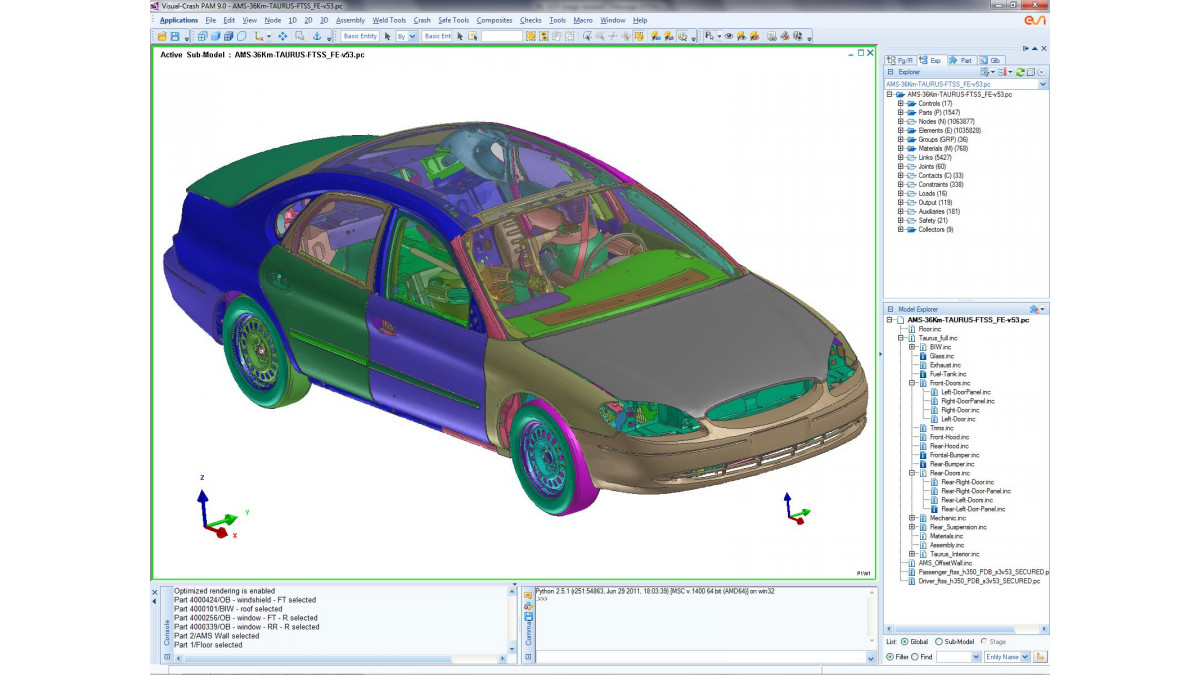Switch to the Glb tab
Viewport: 1200px width, 675px height.
(x=990, y=60)
